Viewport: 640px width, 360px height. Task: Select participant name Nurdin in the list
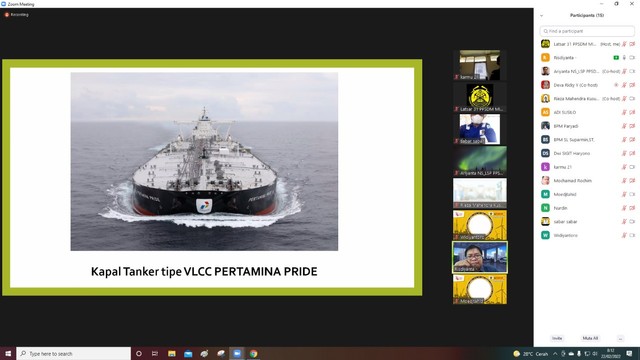tap(560, 208)
